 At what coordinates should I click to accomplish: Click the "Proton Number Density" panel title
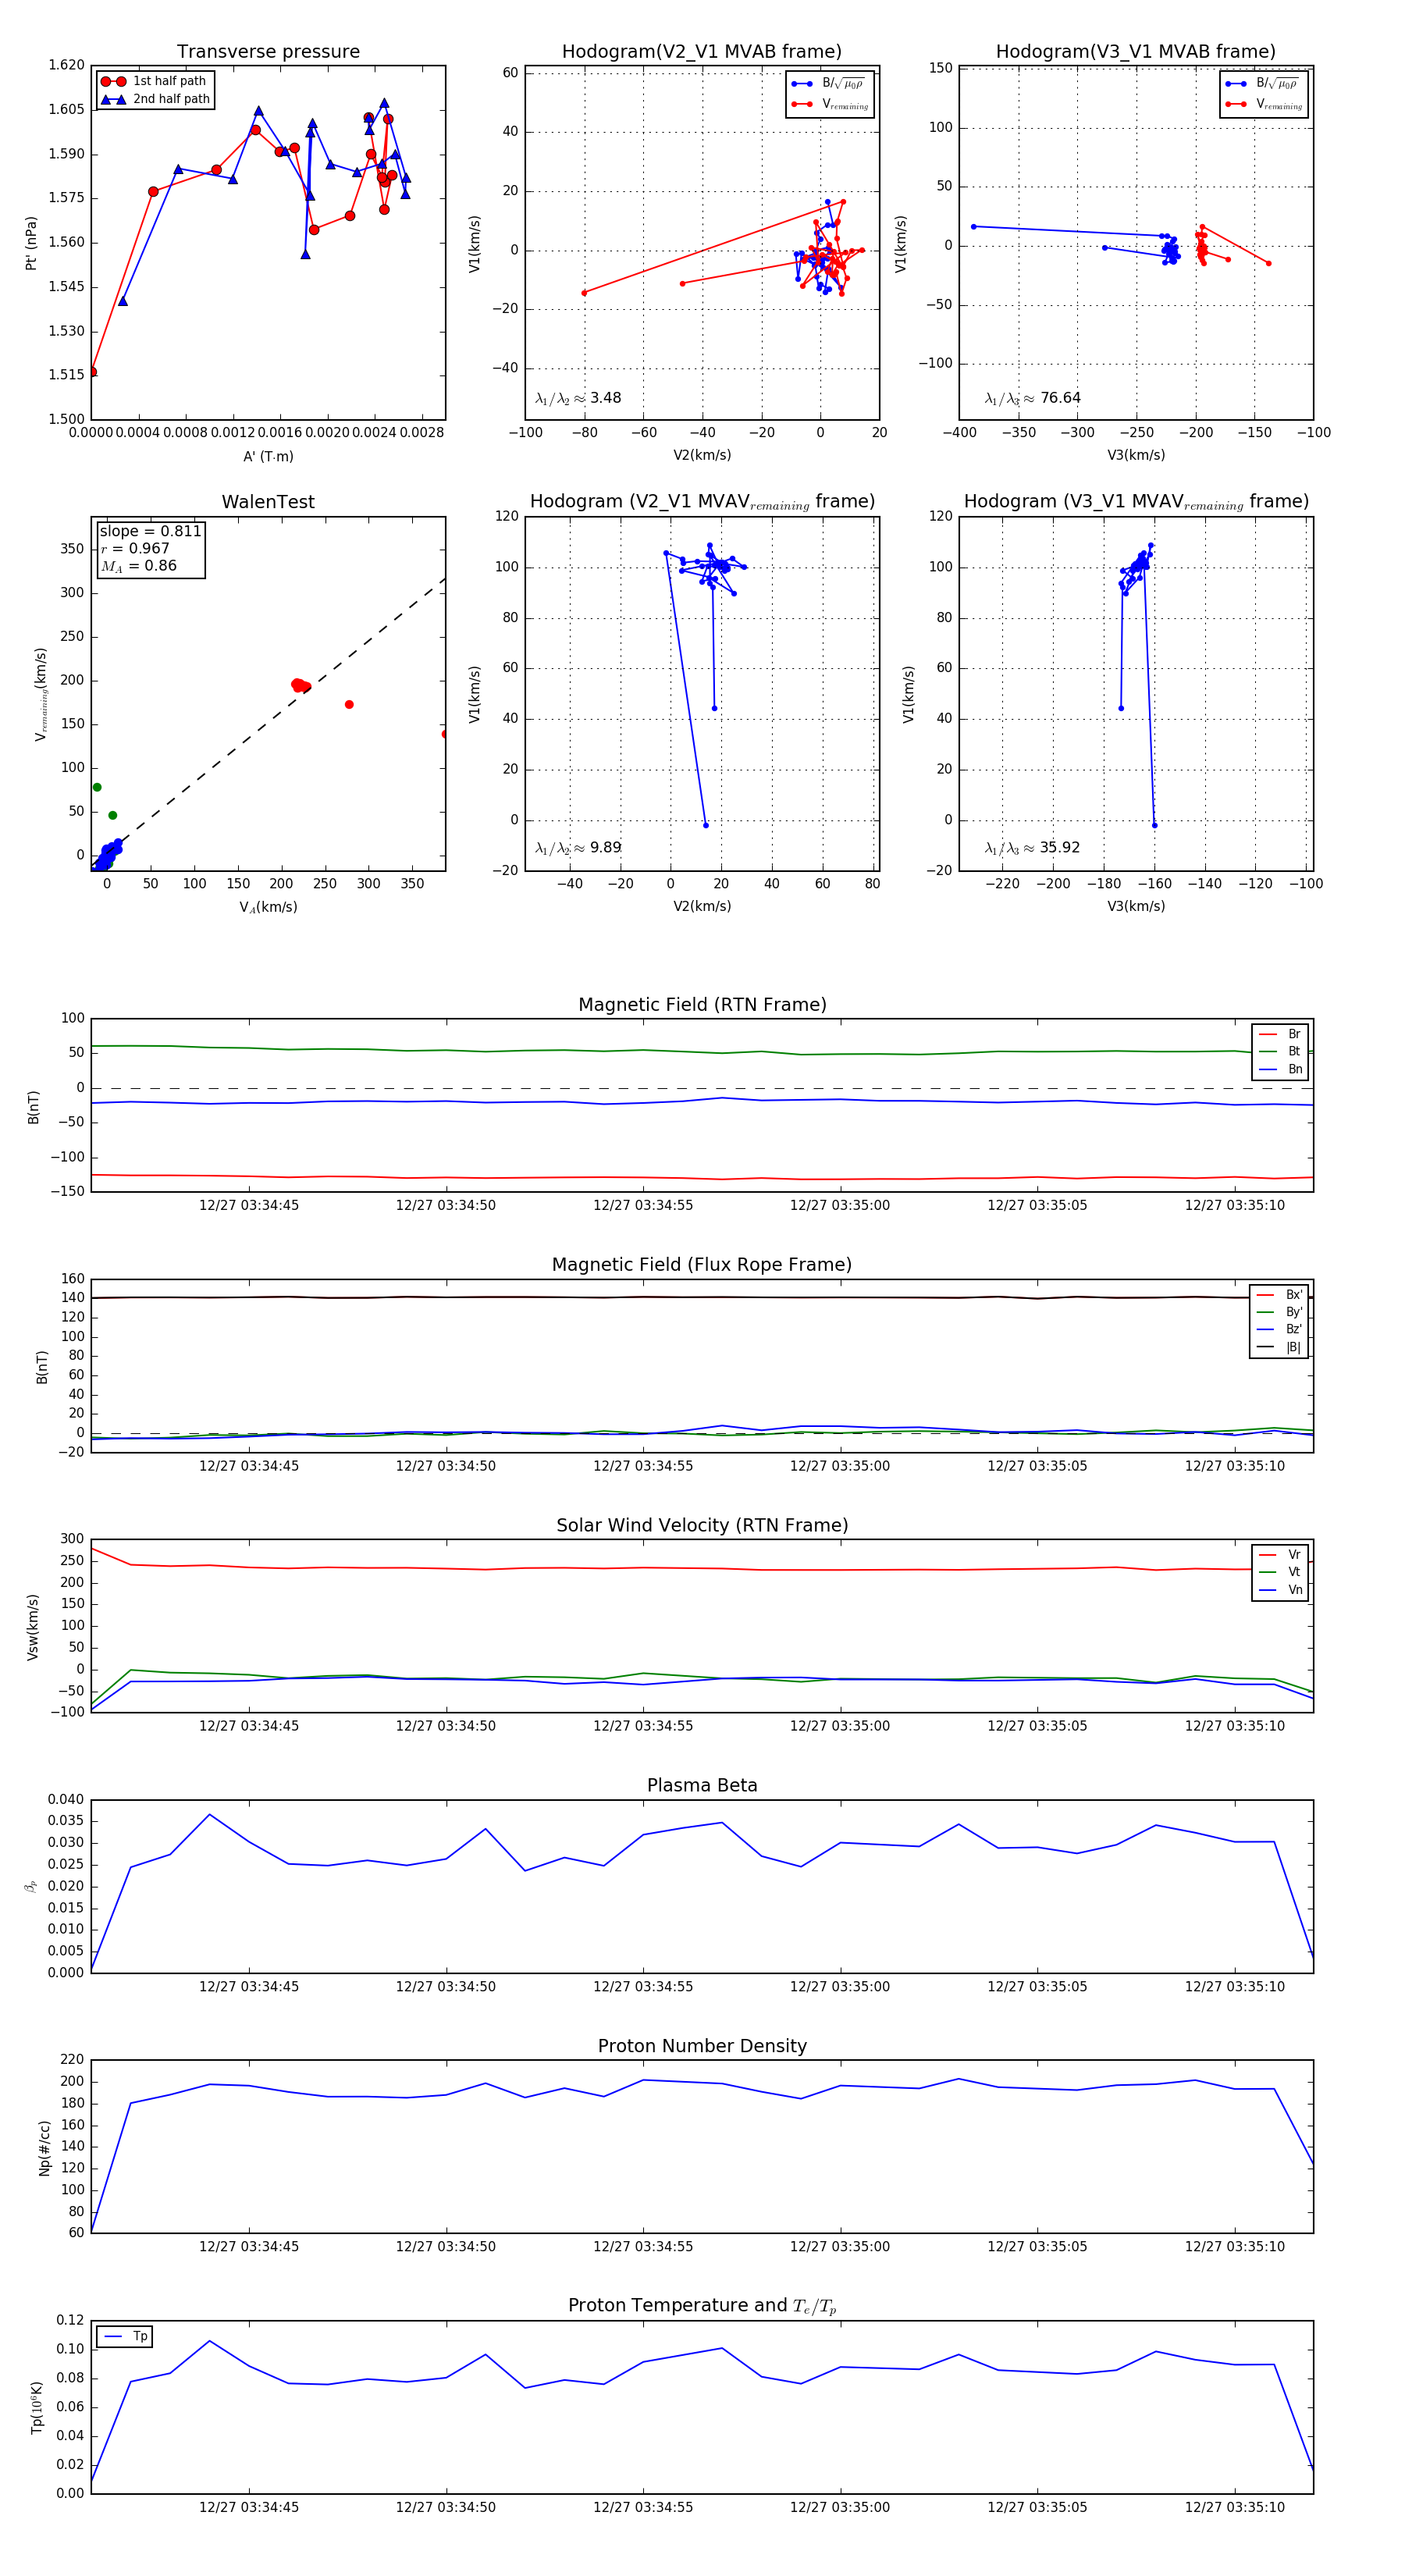click(702, 2046)
